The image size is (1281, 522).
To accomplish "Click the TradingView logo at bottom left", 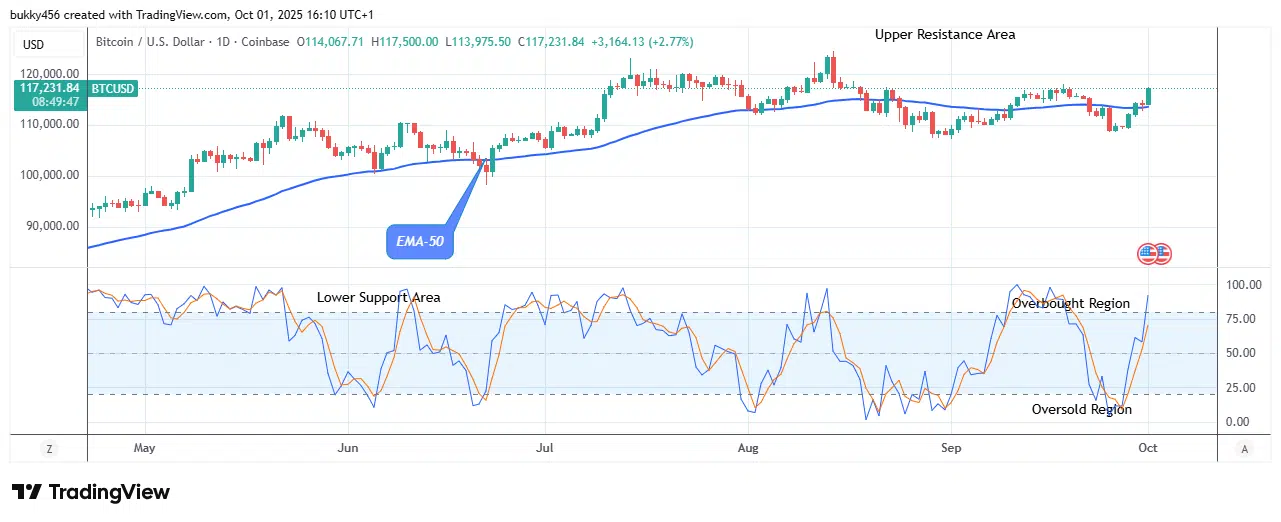I will (x=91, y=492).
